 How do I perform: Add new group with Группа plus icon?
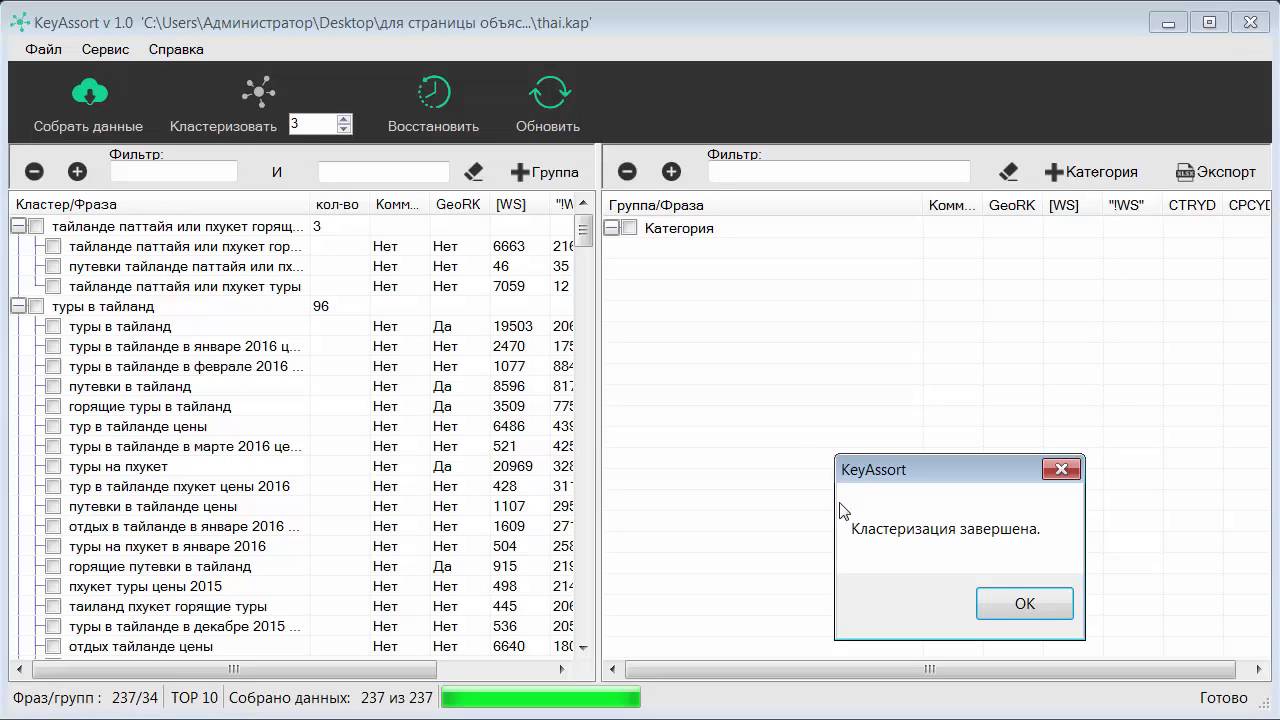pos(520,172)
